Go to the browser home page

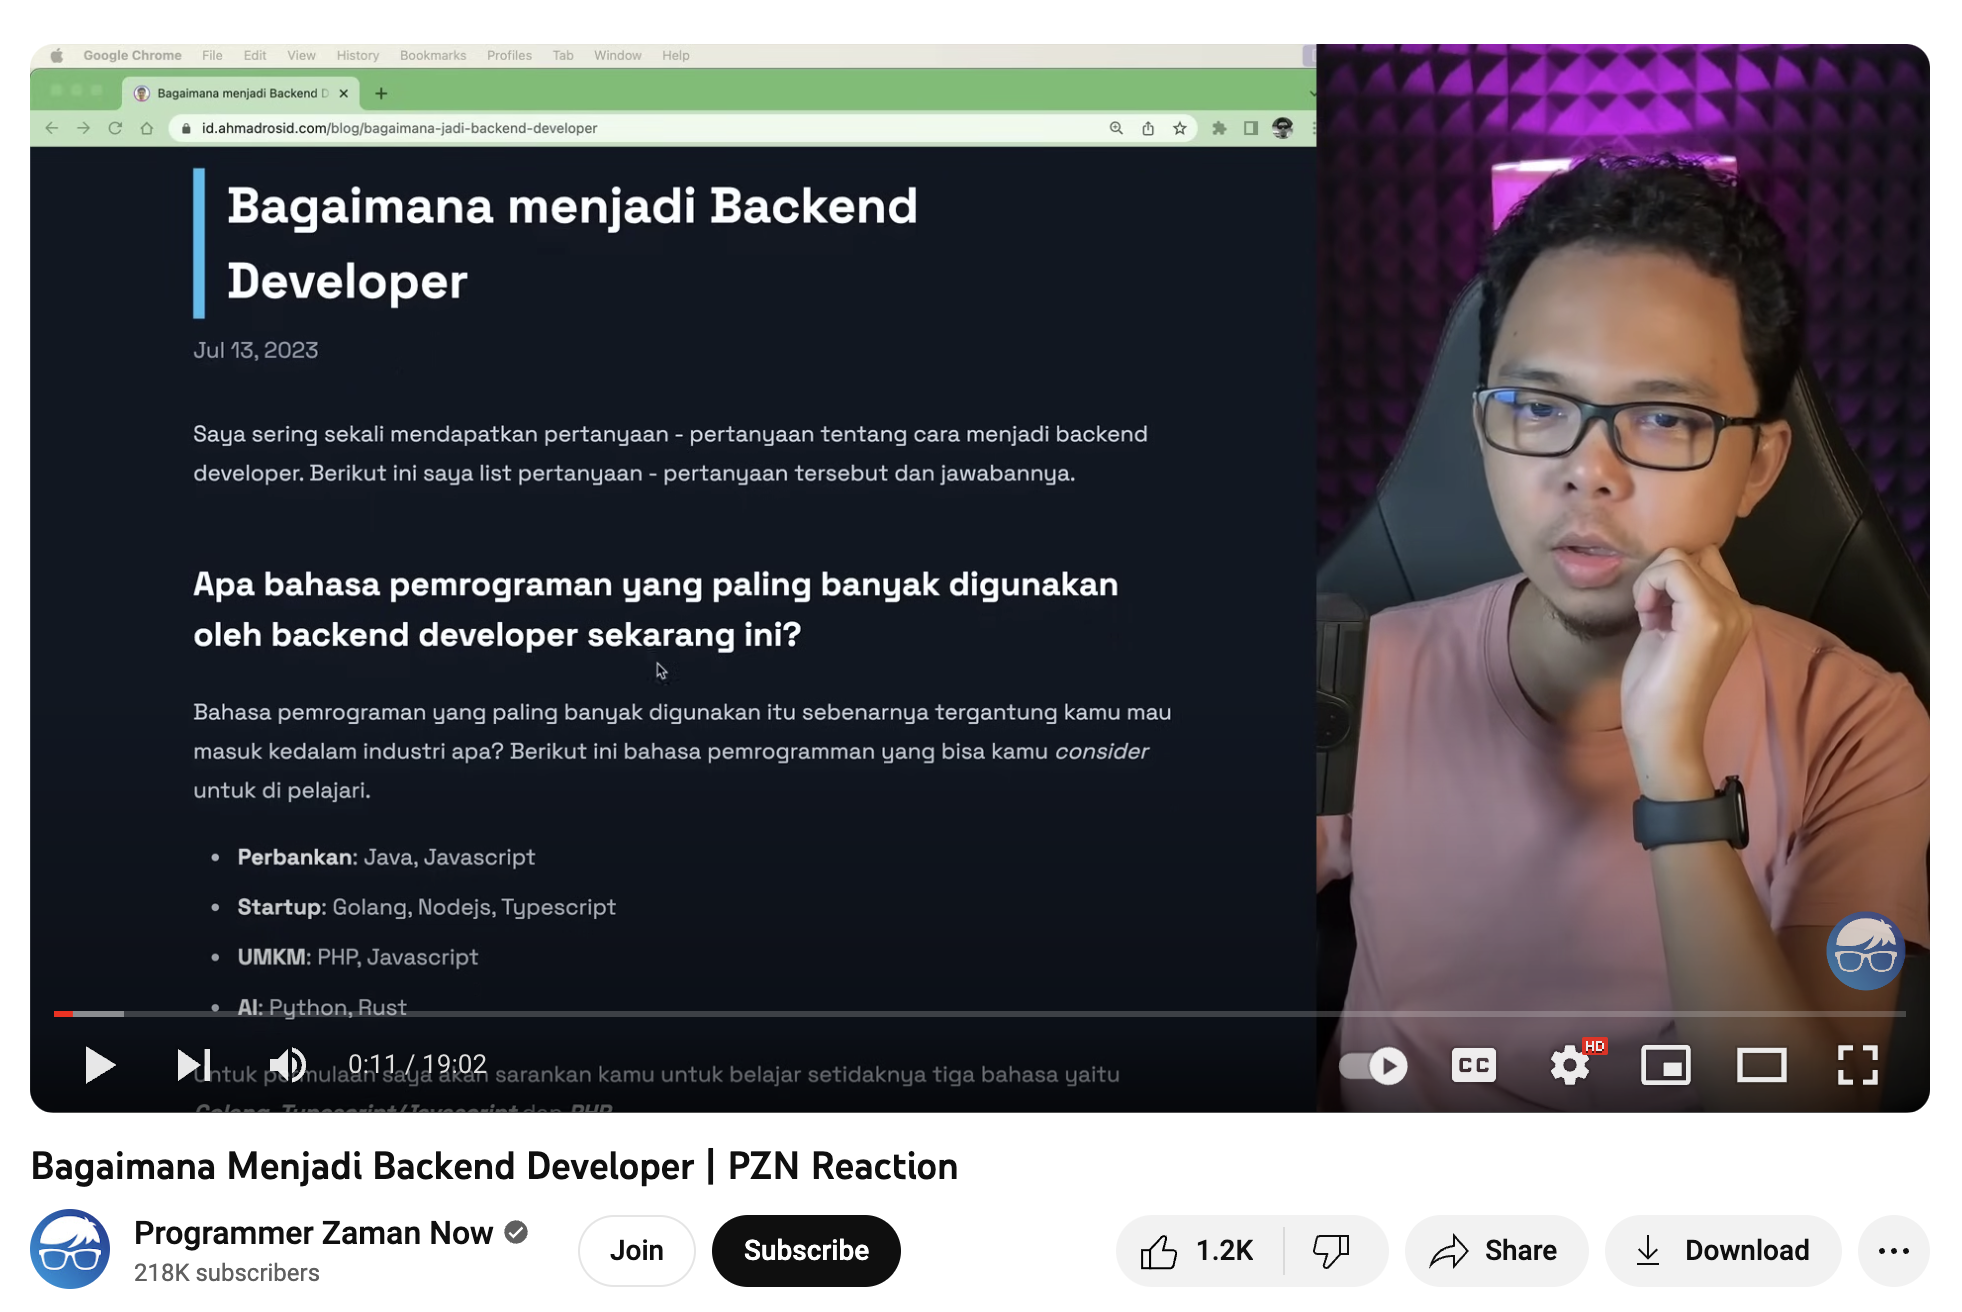point(147,128)
